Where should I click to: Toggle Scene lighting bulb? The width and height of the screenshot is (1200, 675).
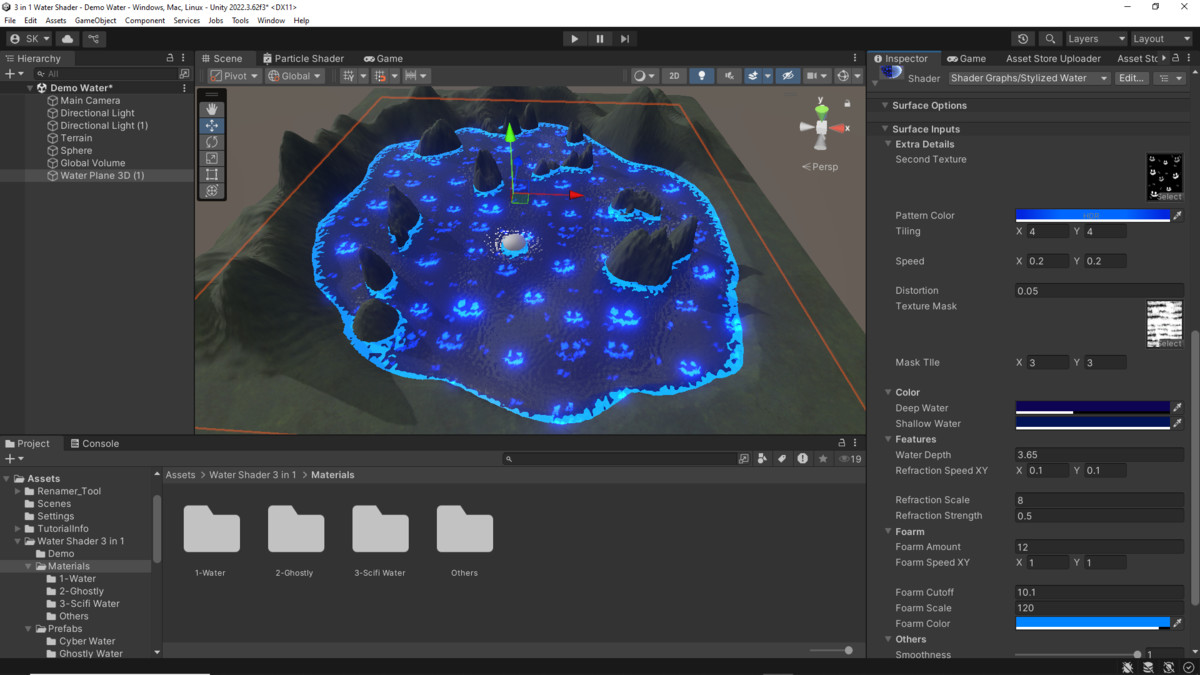(x=701, y=76)
